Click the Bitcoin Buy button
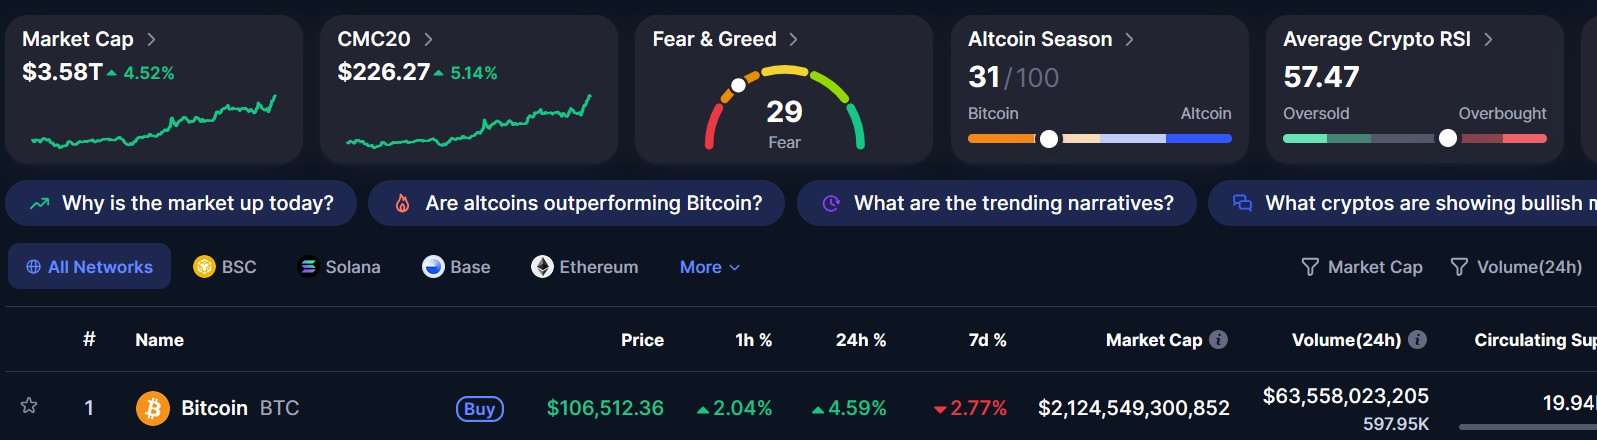1597x440 pixels. point(479,408)
